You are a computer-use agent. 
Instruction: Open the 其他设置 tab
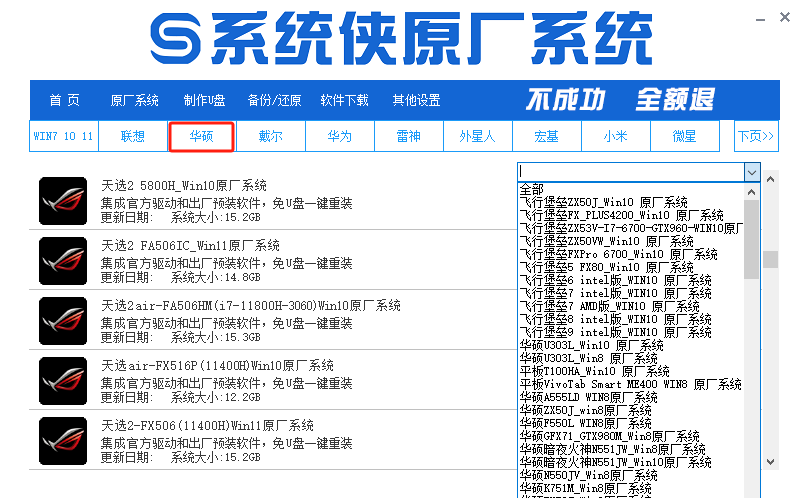tap(416, 100)
